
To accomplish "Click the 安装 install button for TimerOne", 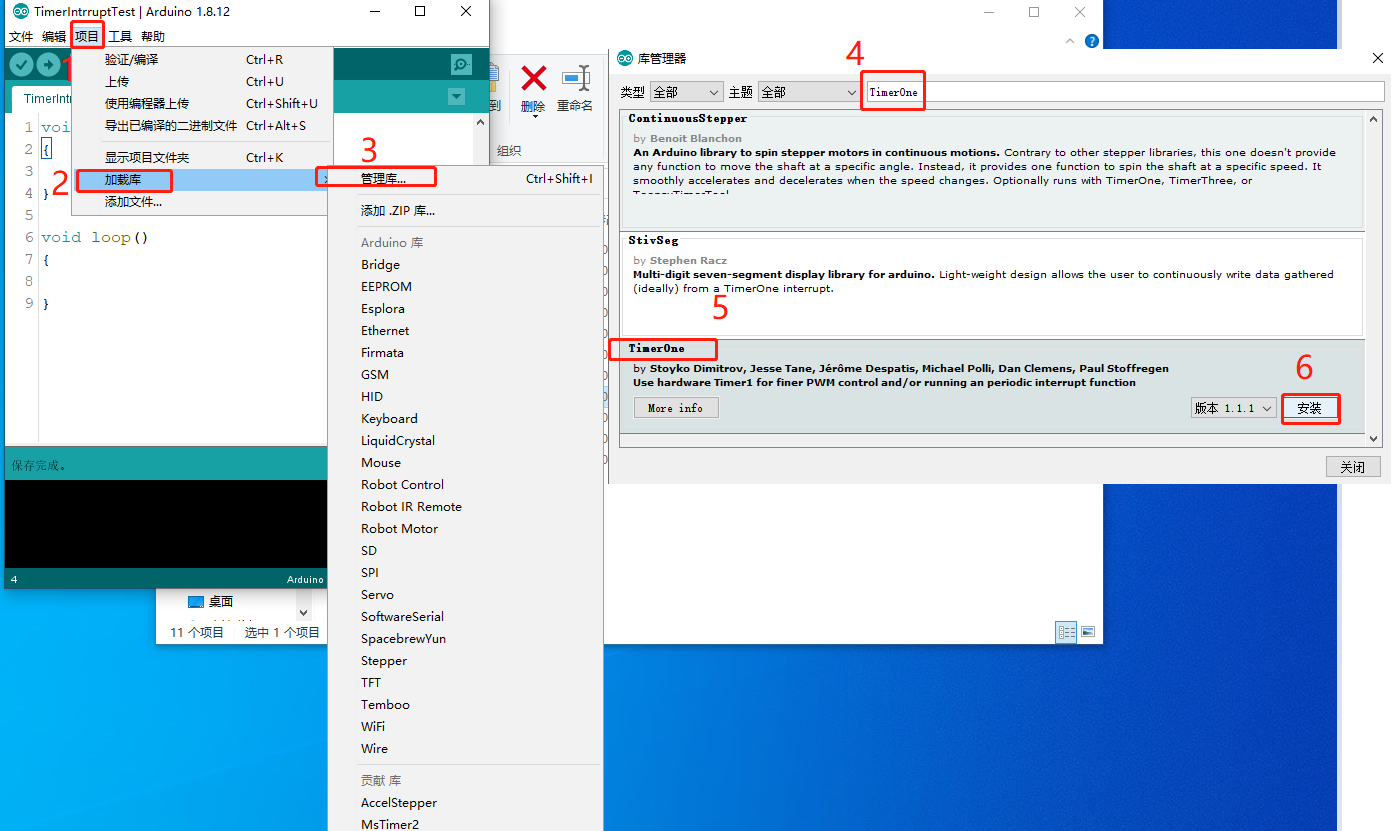I will coord(1309,408).
